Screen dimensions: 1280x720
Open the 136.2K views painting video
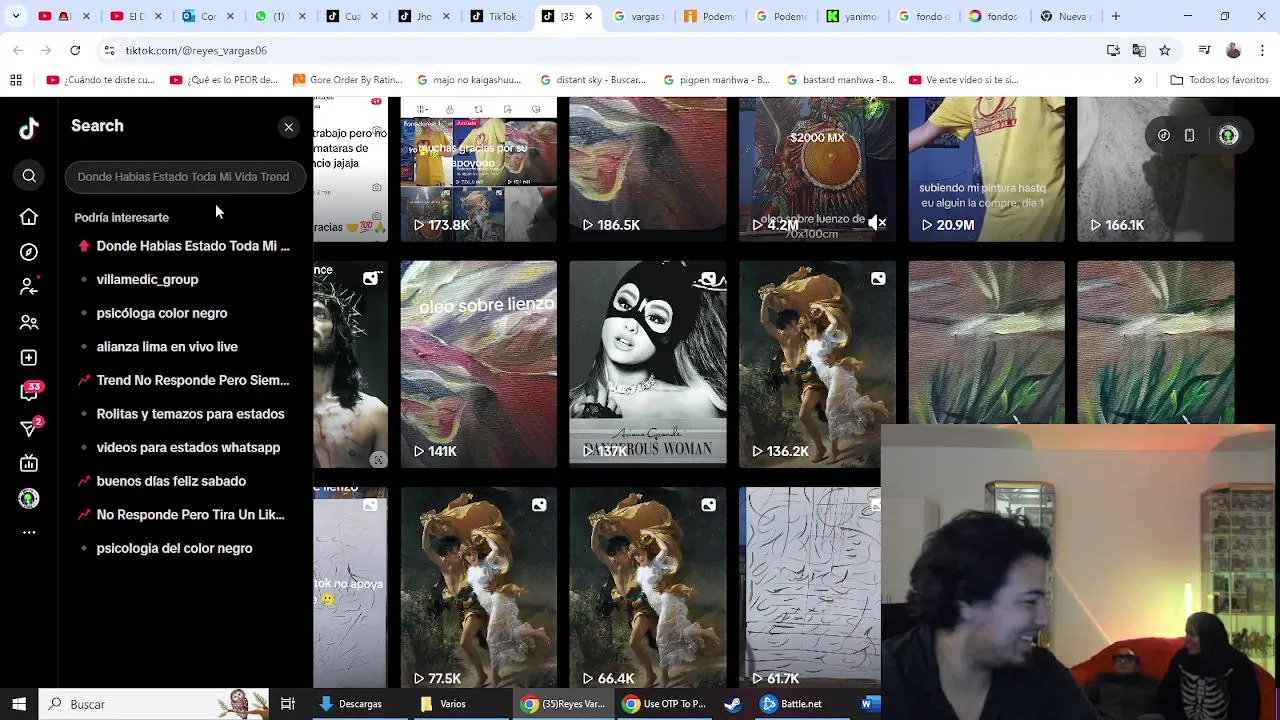pyautogui.click(x=817, y=364)
